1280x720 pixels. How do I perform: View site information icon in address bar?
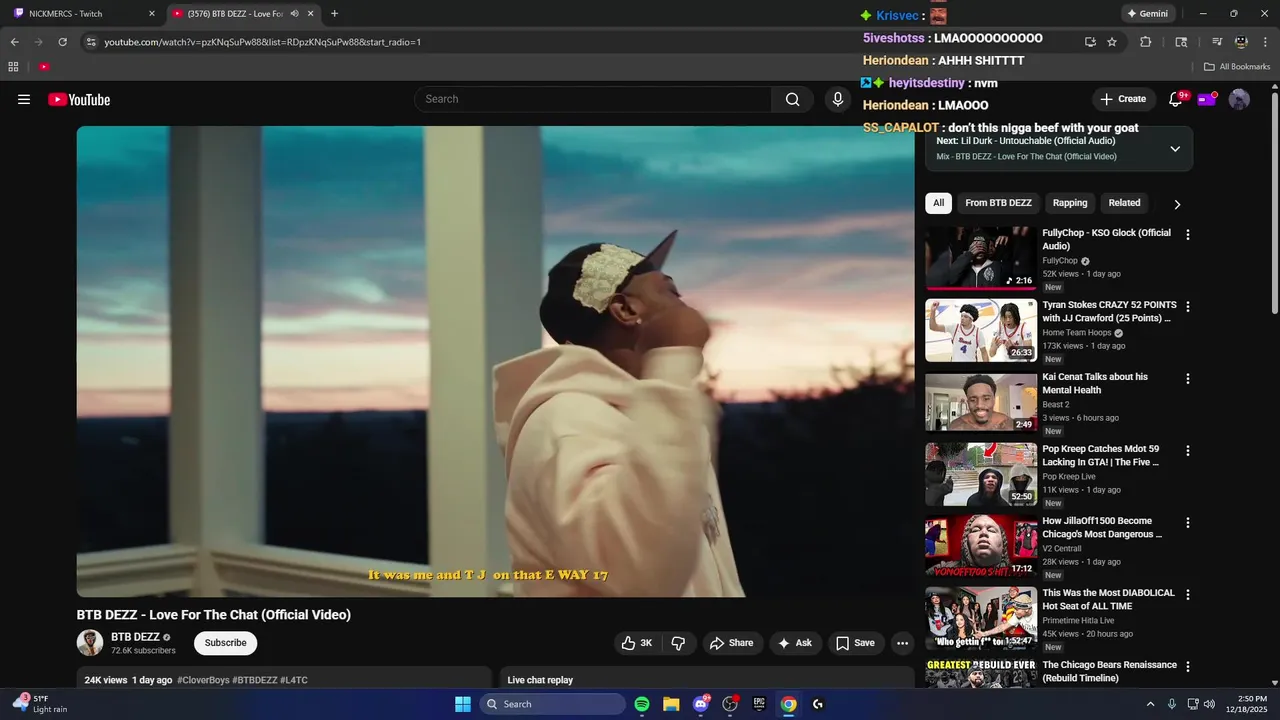click(90, 42)
